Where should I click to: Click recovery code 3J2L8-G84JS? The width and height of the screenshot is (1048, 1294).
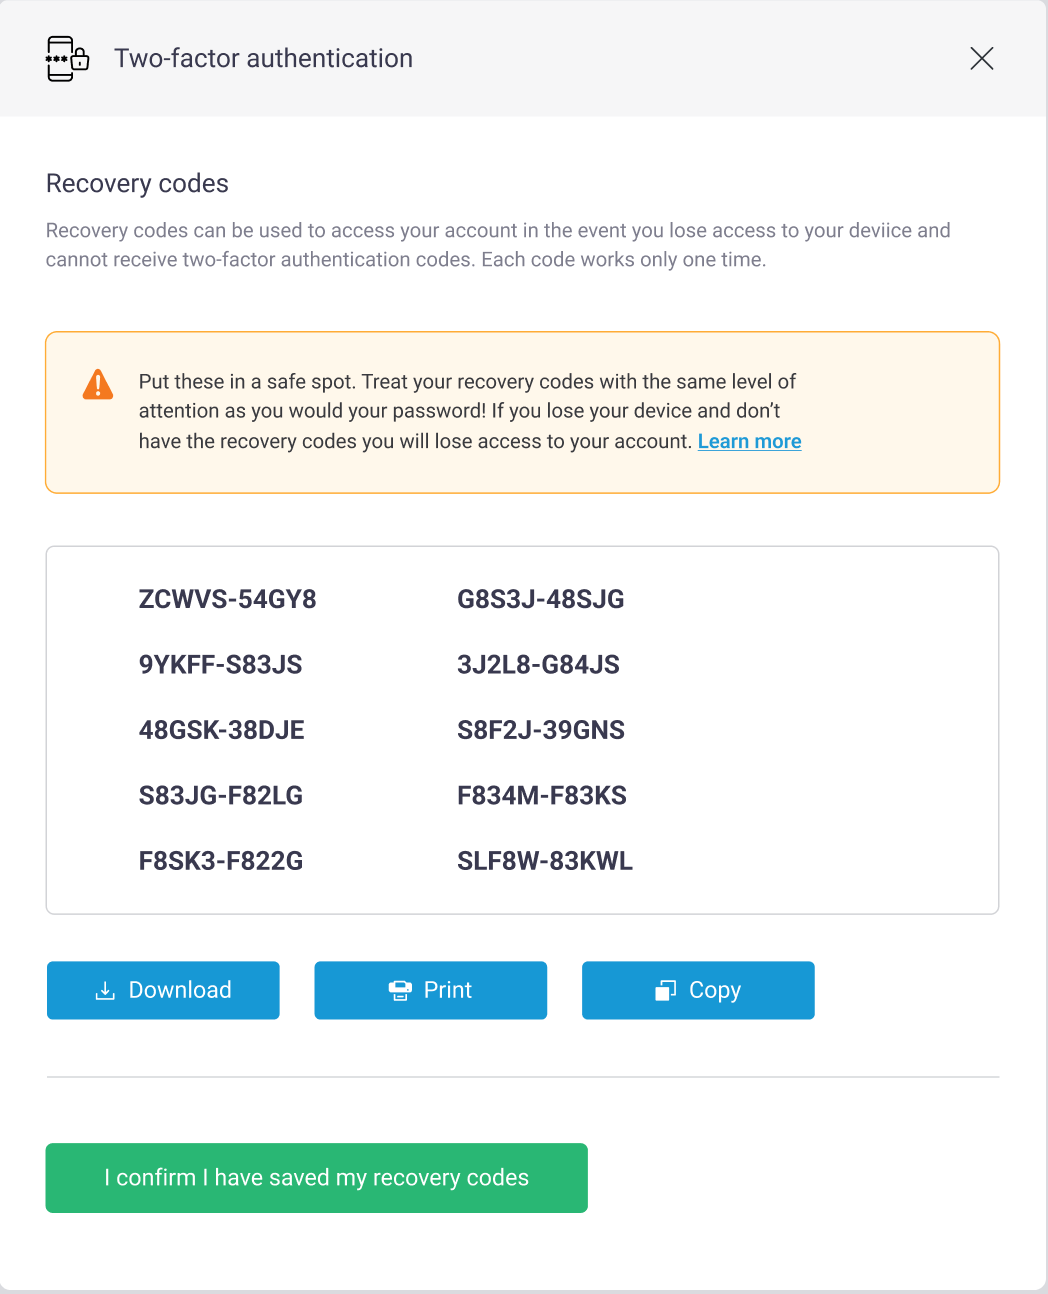point(538,665)
